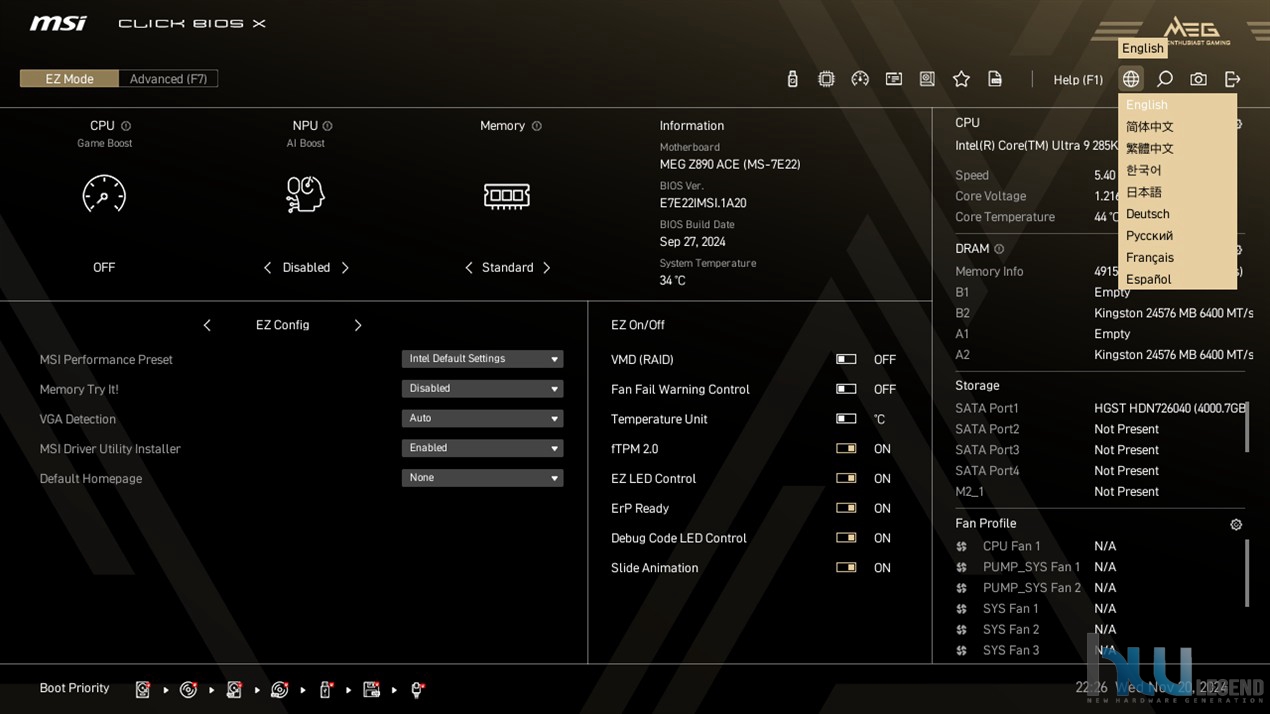Click the EZ On/Off heading
This screenshot has height=714, width=1270.
click(638, 325)
